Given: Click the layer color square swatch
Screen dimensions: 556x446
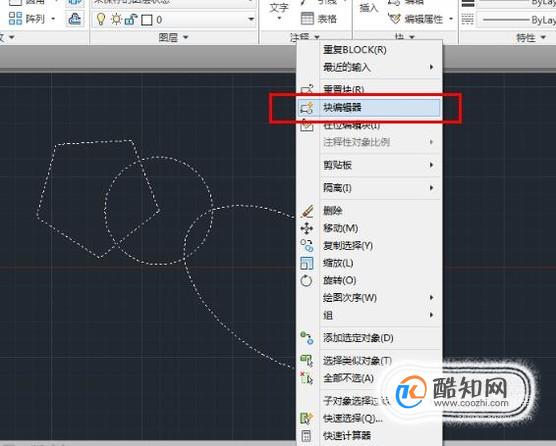Looking at the screenshot, I should tap(147, 20).
